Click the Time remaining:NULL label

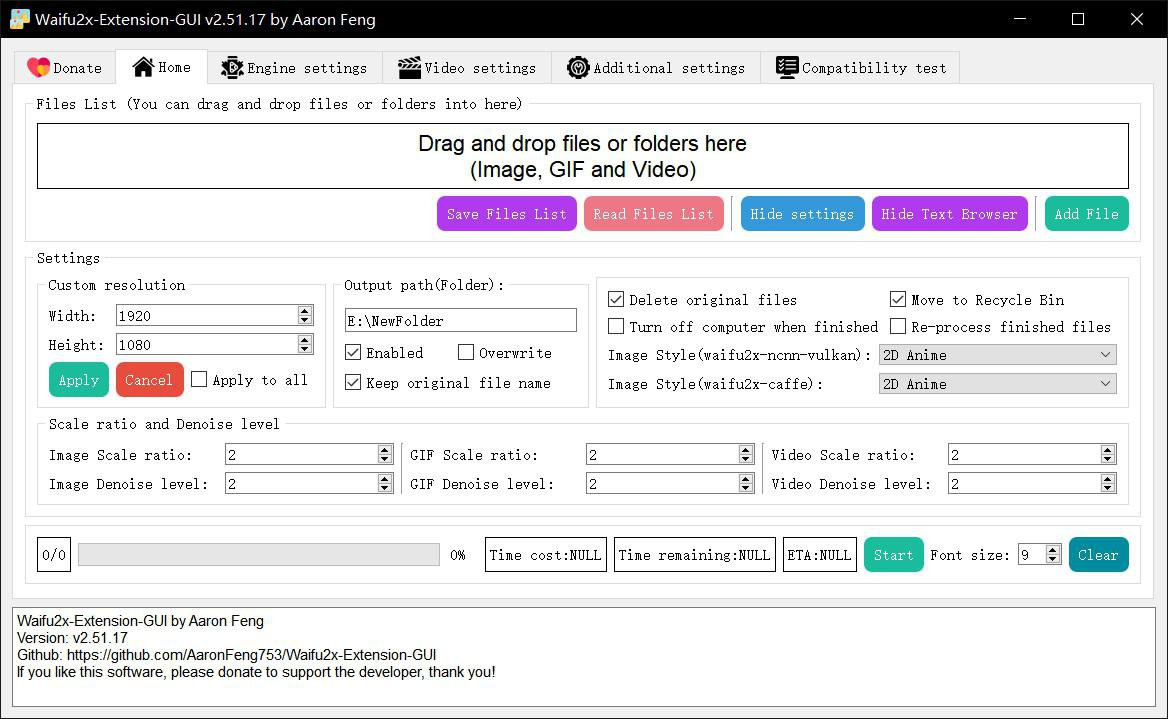pos(694,554)
